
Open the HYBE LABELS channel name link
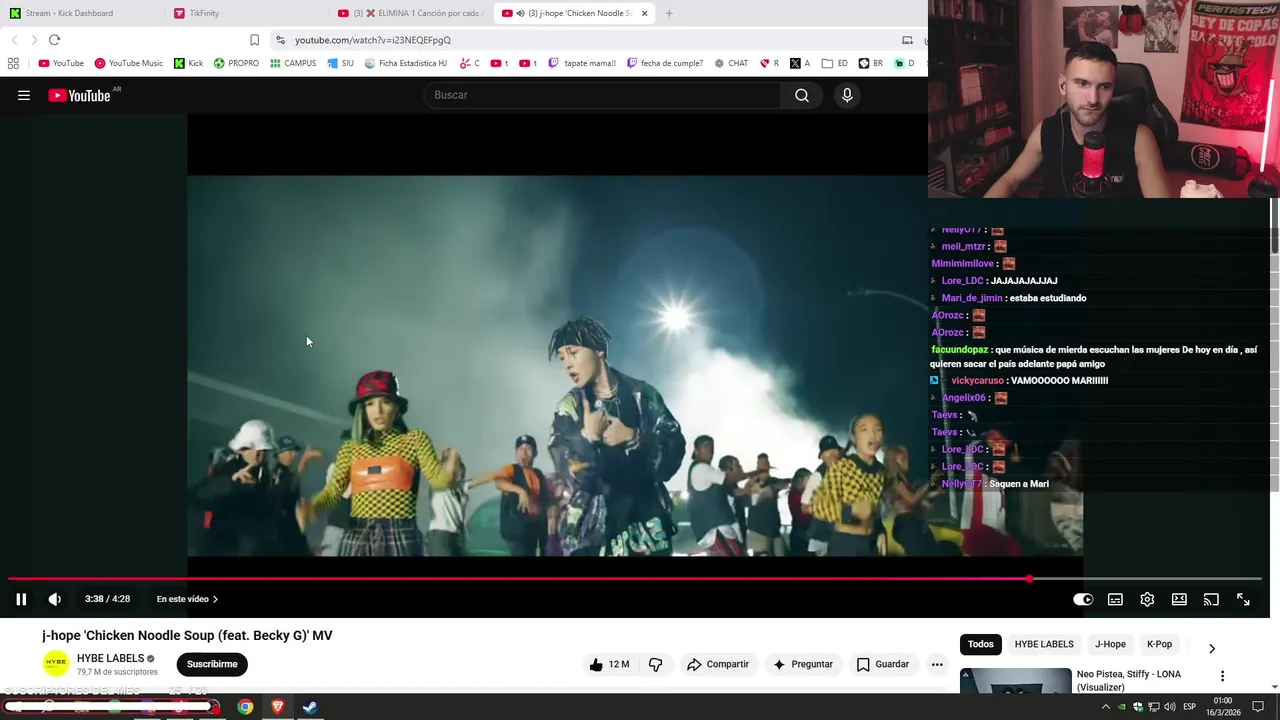[x=110, y=658]
